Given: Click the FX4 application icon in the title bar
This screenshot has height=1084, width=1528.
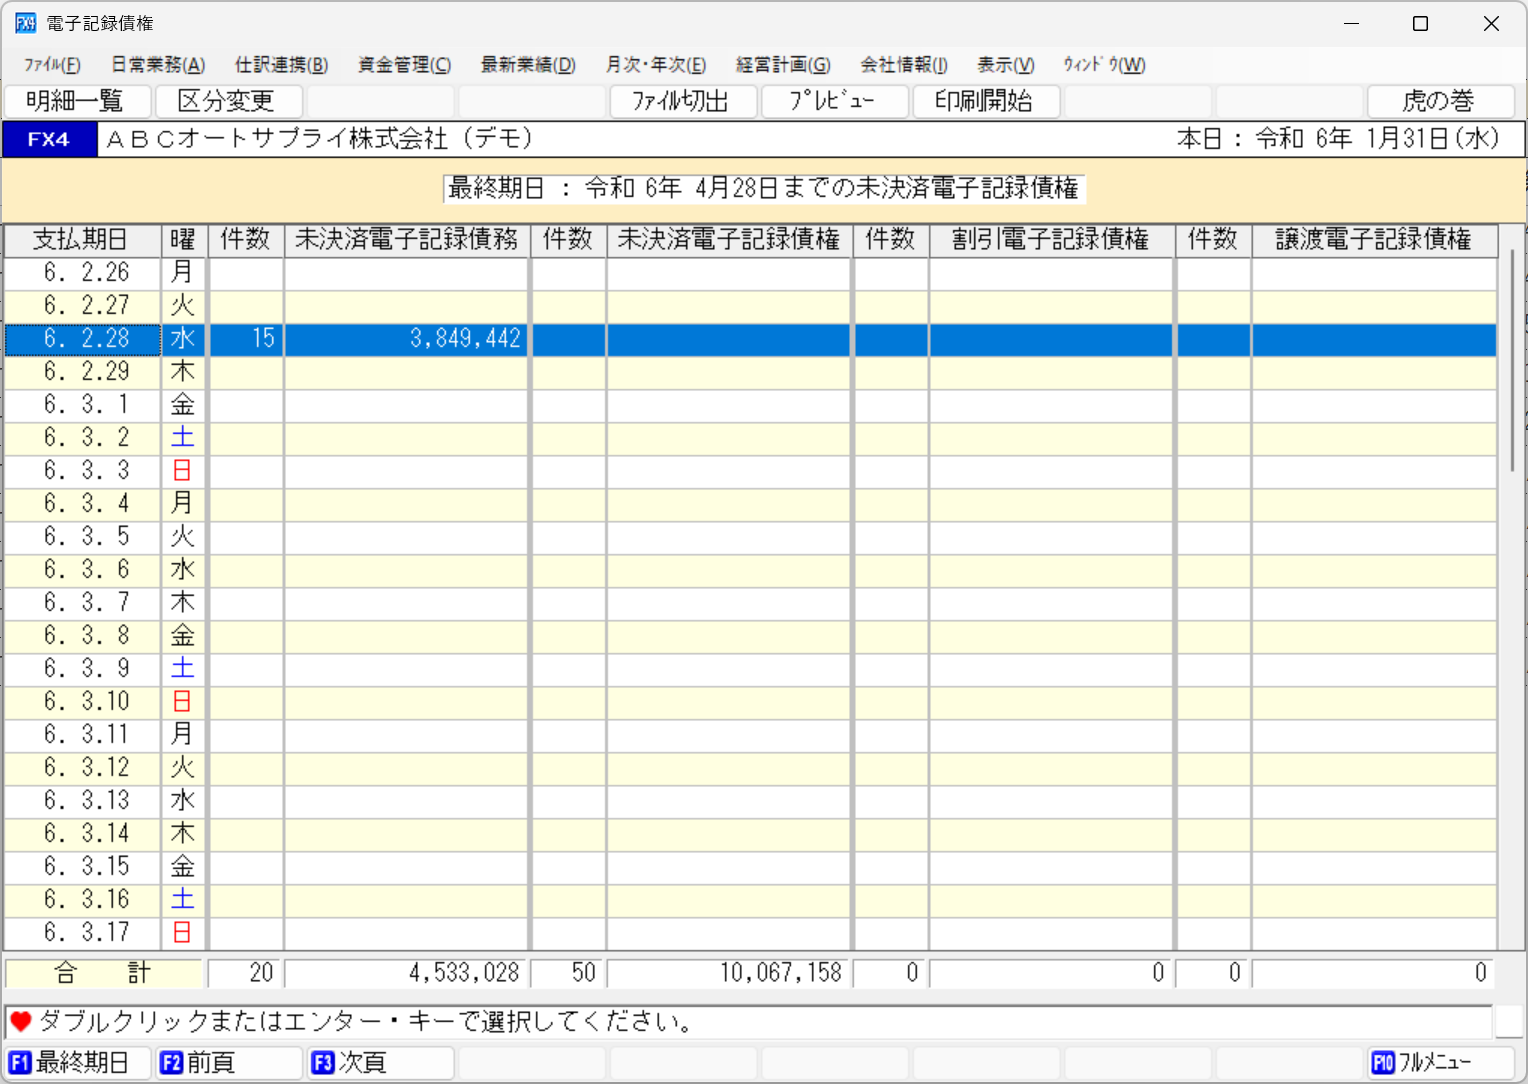Looking at the screenshot, I should click(24, 22).
